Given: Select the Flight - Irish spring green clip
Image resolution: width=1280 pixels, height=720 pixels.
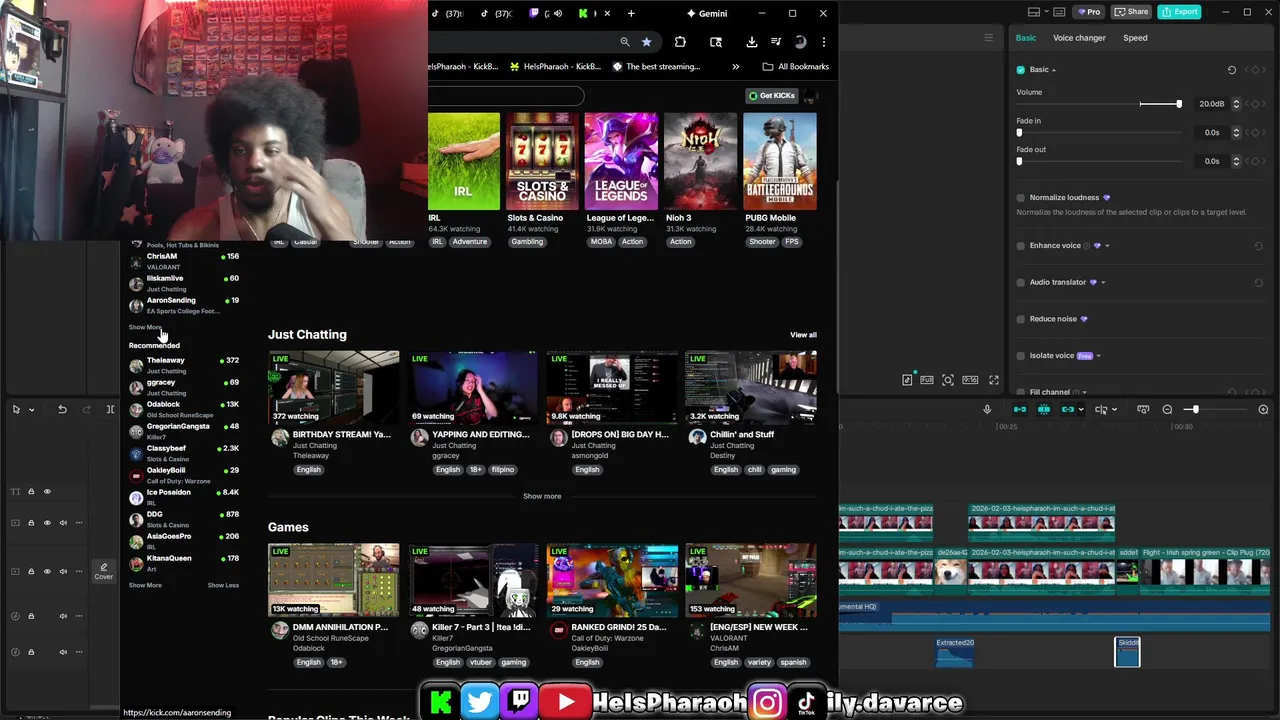Looking at the screenshot, I should click(1206, 572).
